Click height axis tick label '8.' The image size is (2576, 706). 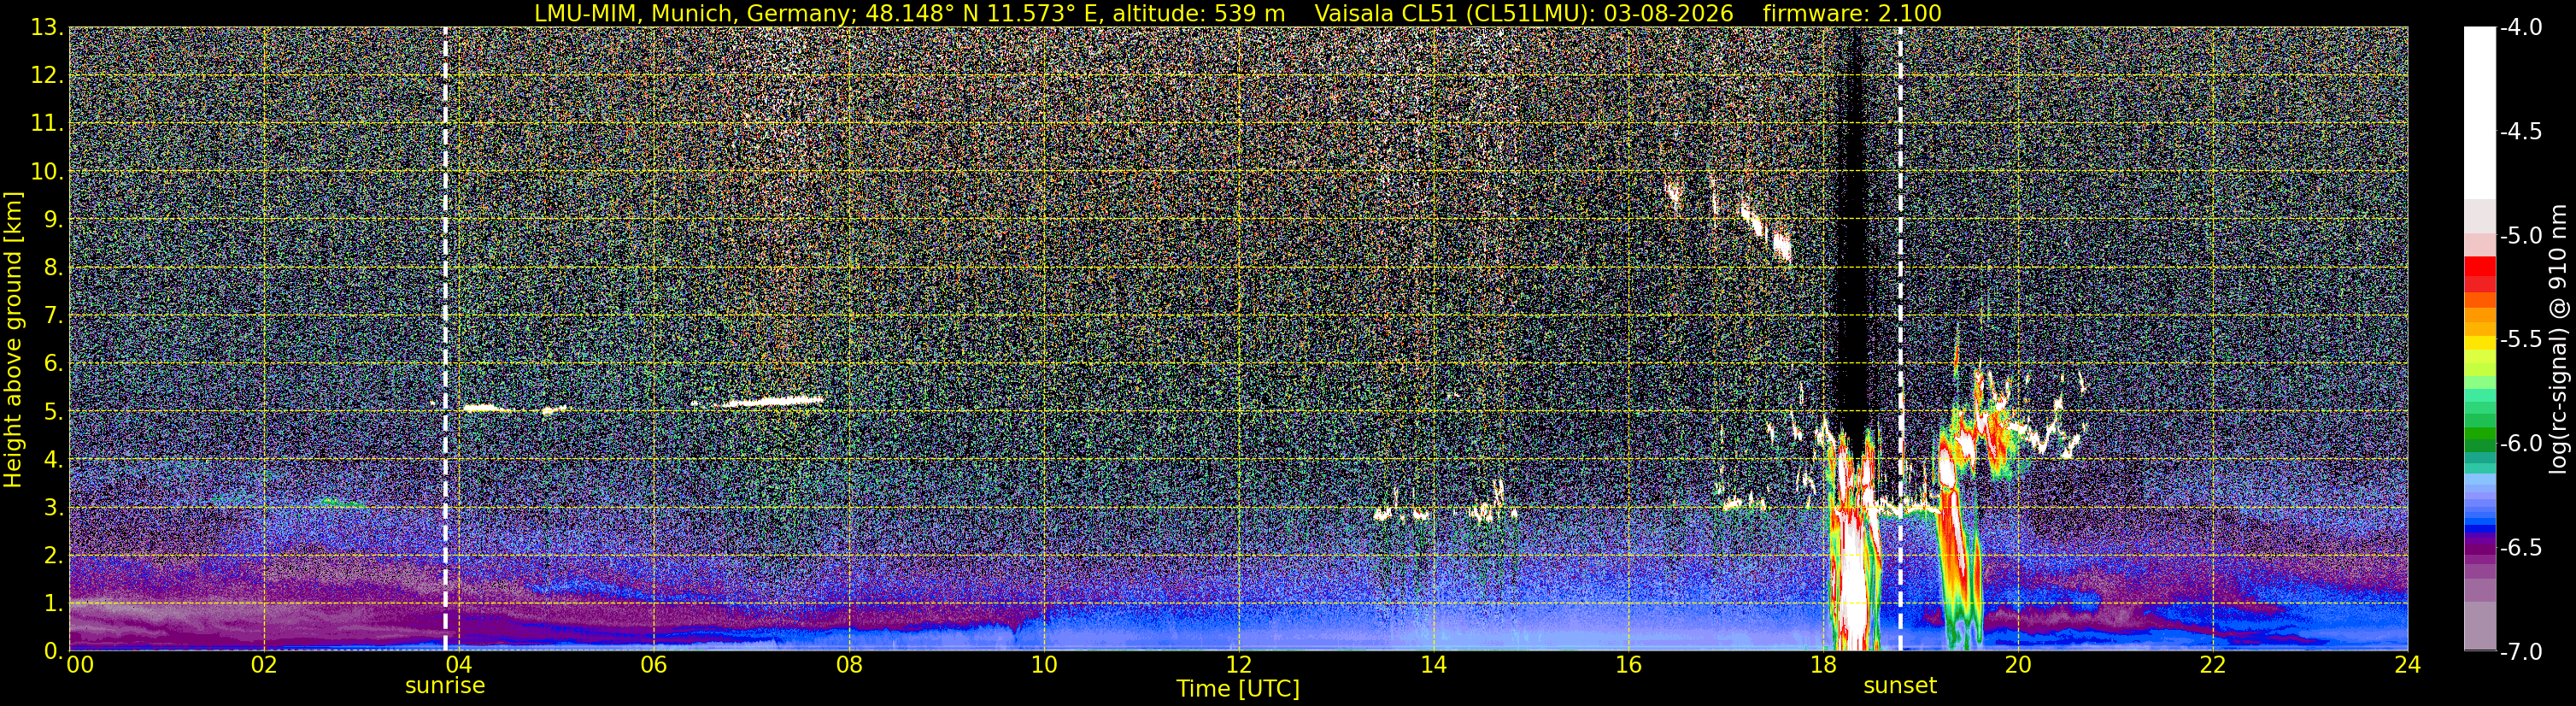pos(54,268)
